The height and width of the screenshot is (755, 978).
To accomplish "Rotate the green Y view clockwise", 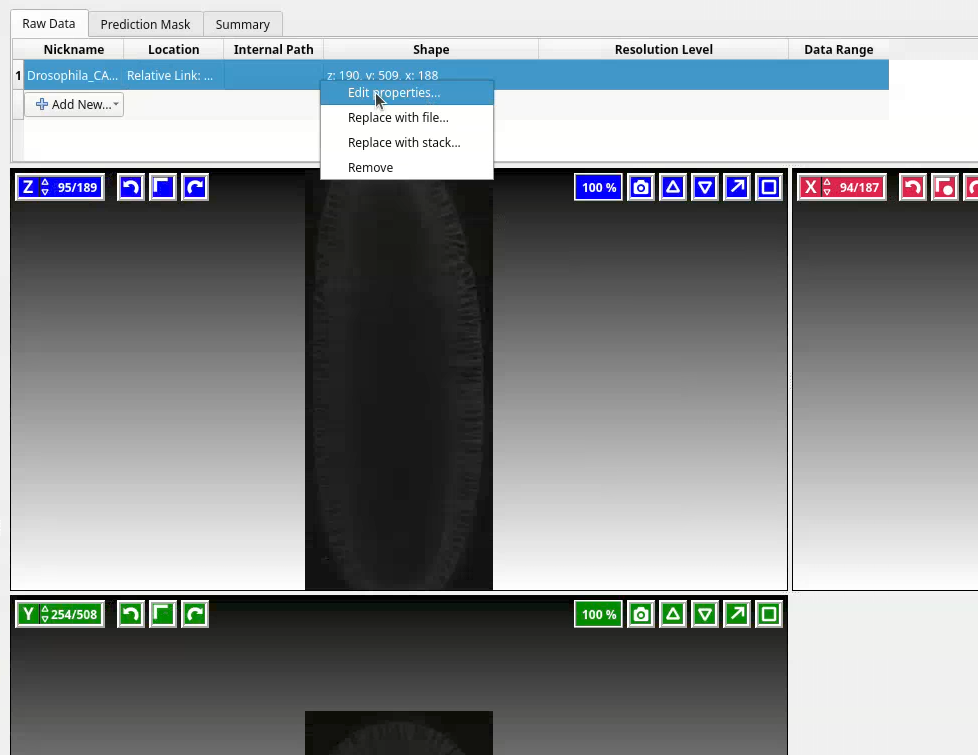I will [x=195, y=614].
